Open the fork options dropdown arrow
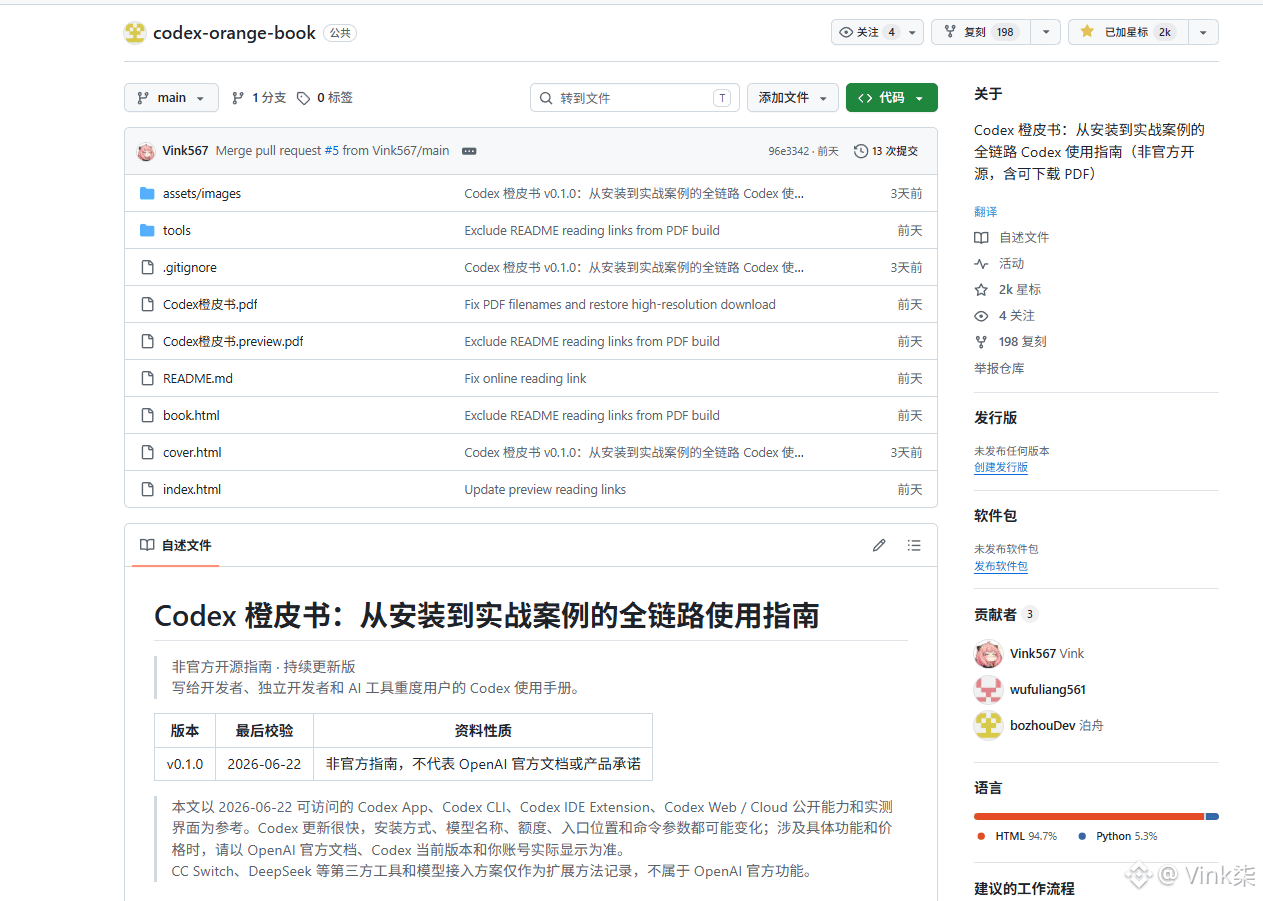The image size is (1263, 901). click(x=1045, y=32)
